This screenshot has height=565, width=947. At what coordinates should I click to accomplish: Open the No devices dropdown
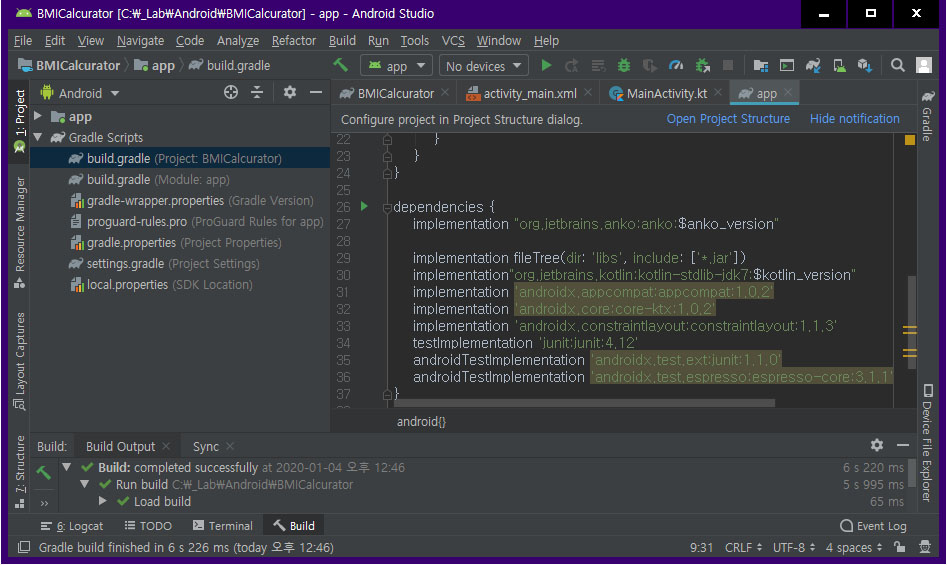[x=484, y=65]
